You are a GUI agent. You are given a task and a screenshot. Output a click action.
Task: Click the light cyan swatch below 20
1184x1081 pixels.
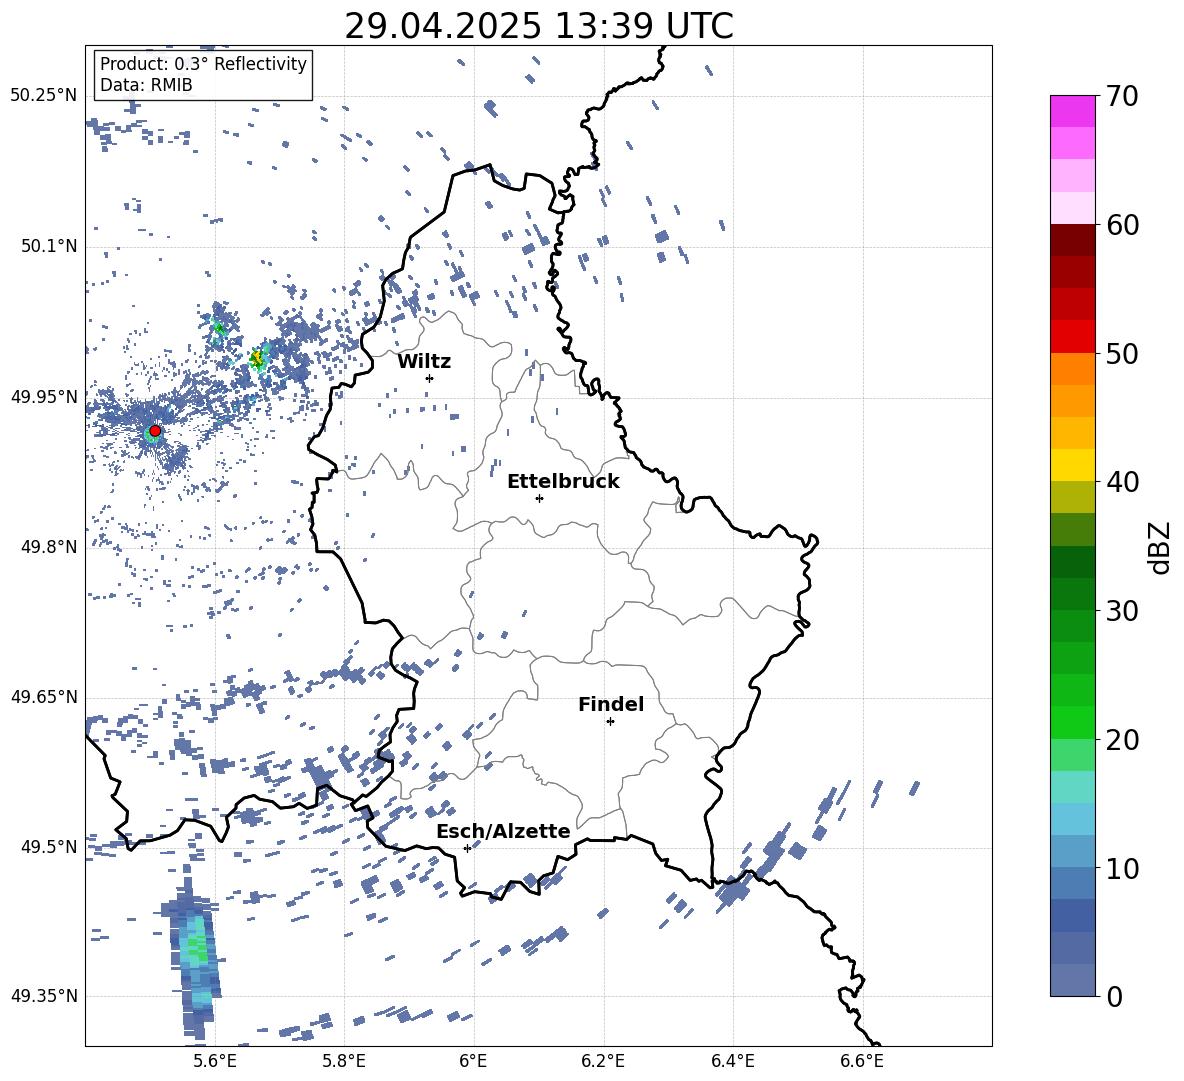[1073, 787]
